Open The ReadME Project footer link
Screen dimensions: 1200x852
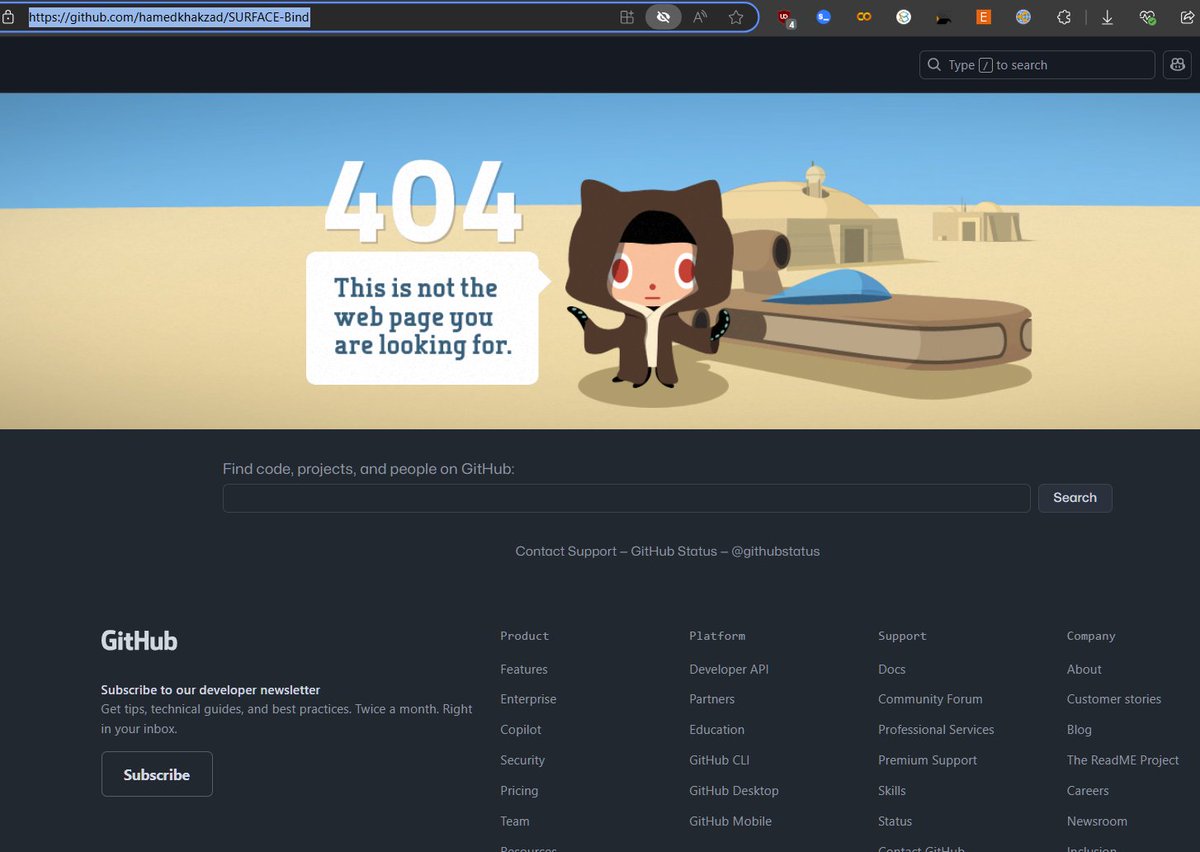pos(1123,760)
